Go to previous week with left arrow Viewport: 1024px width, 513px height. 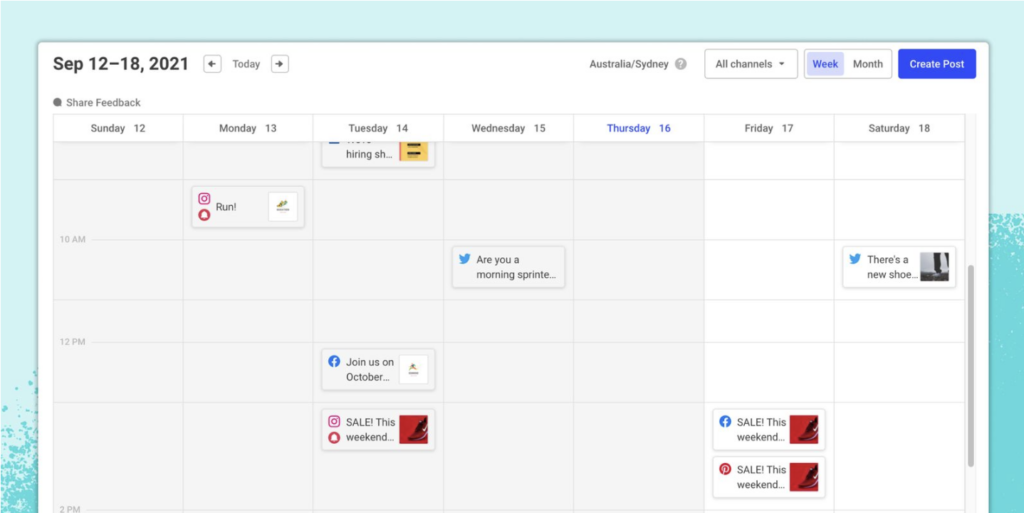(x=212, y=64)
